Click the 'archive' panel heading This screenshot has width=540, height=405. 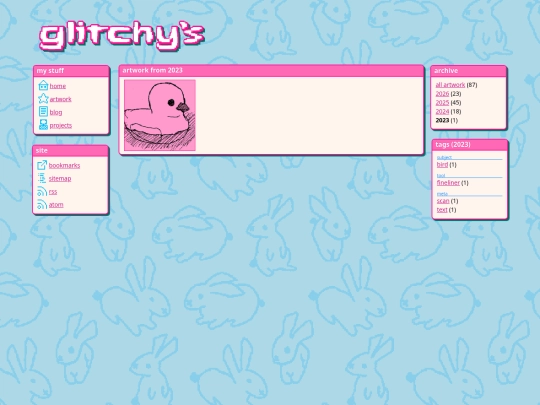446,71
